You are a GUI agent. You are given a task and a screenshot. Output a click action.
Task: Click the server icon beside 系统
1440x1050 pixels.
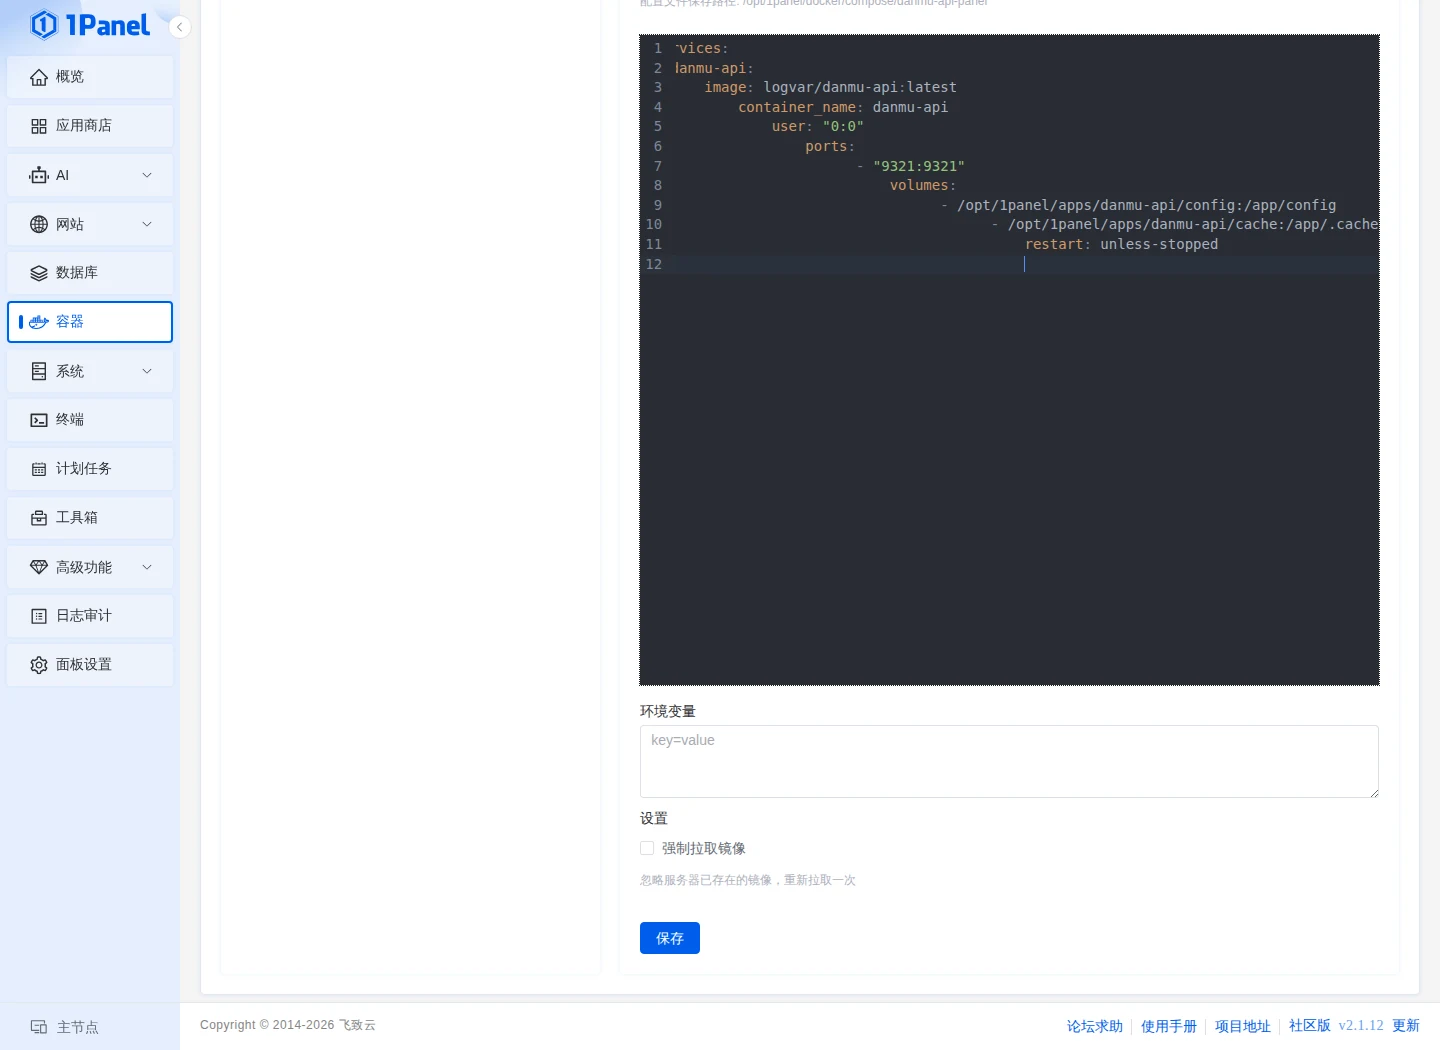click(x=39, y=371)
